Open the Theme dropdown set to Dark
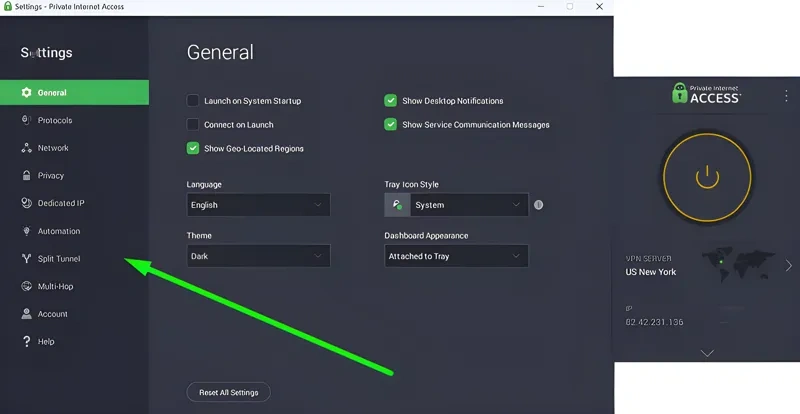 [258, 256]
